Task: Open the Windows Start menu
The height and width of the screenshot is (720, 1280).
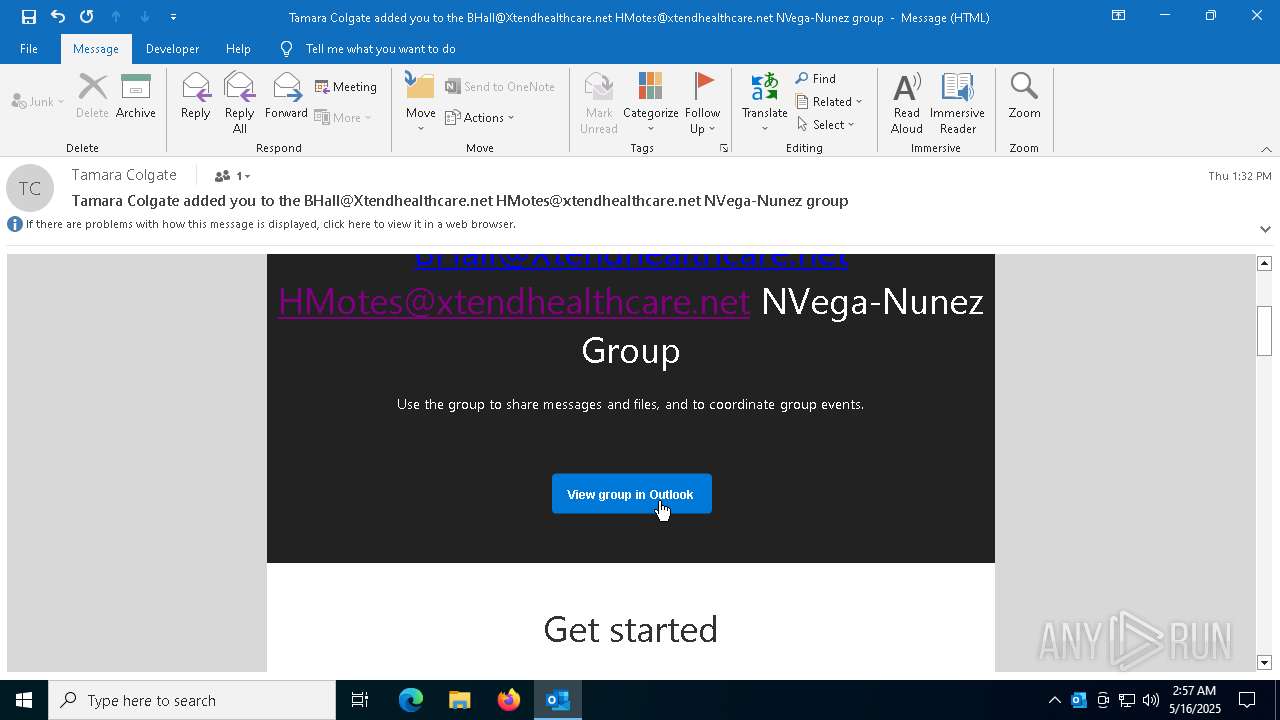Action: point(24,700)
